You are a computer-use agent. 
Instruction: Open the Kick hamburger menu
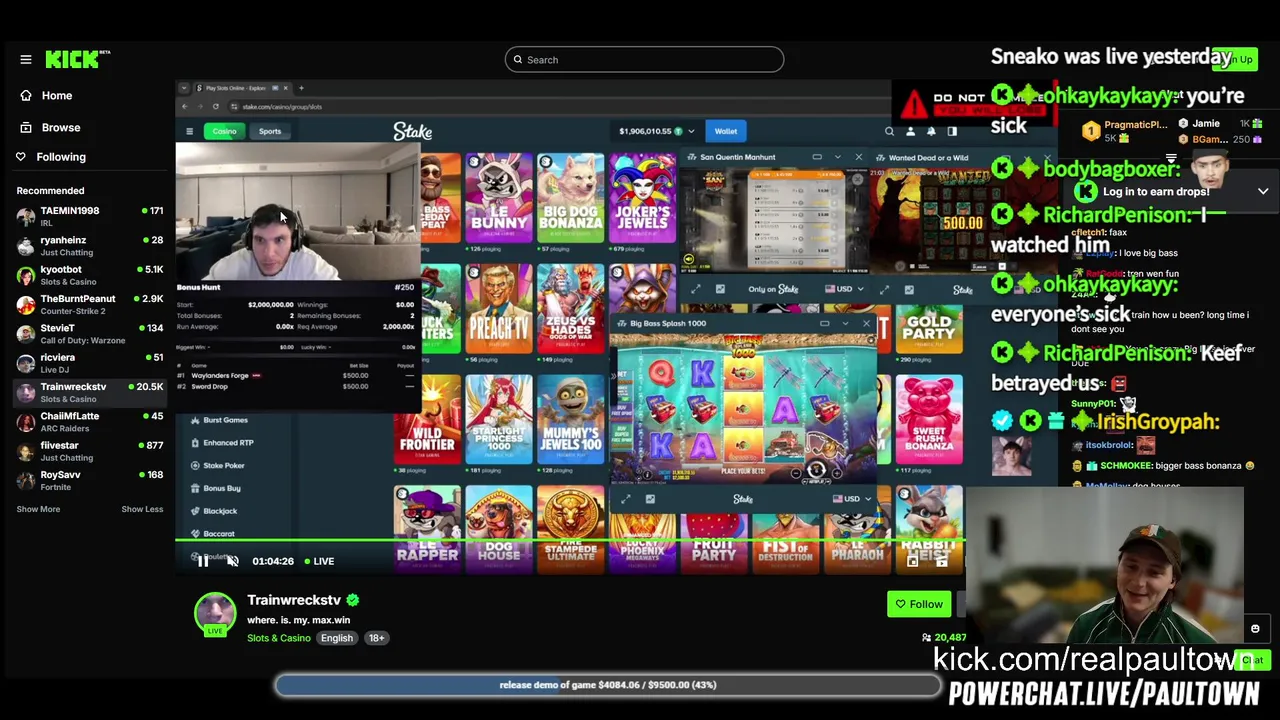26,60
